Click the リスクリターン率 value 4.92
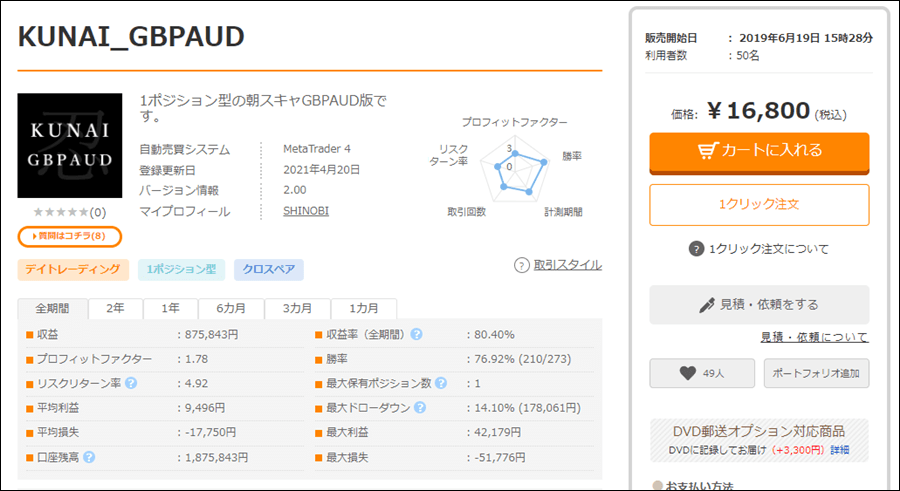The height and width of the screenshot is (491, 900). (x=196, y=383)
